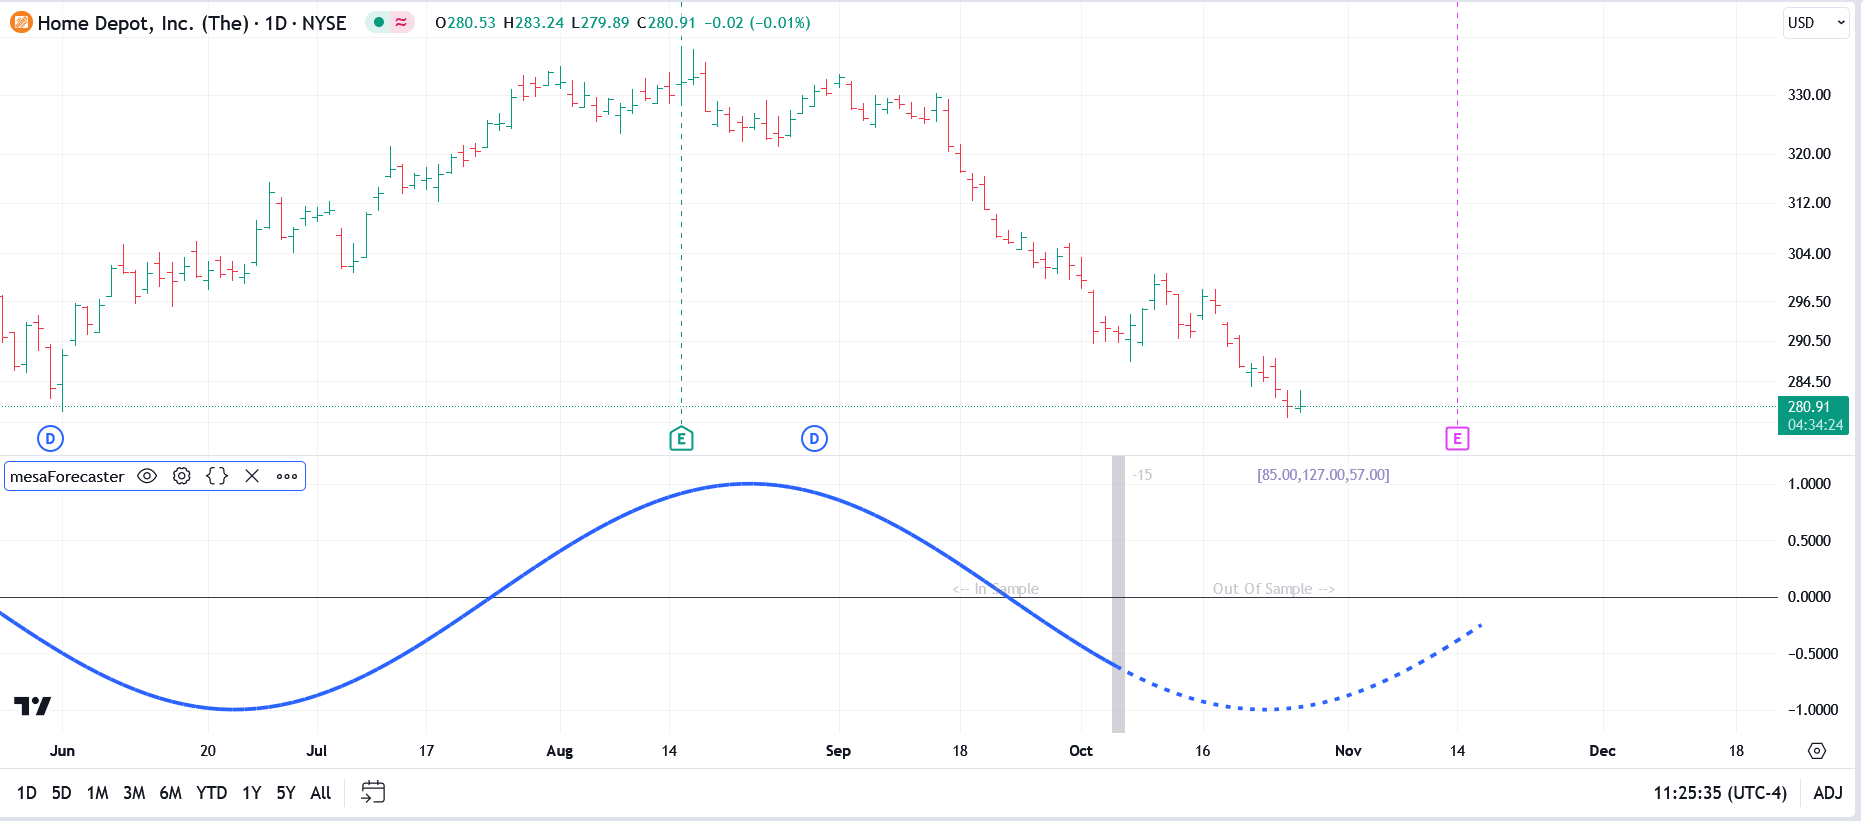This screenshot has width=1863, height=821.
Task: Open mesaForecaster source code braces icon
Action: [217, 476]
